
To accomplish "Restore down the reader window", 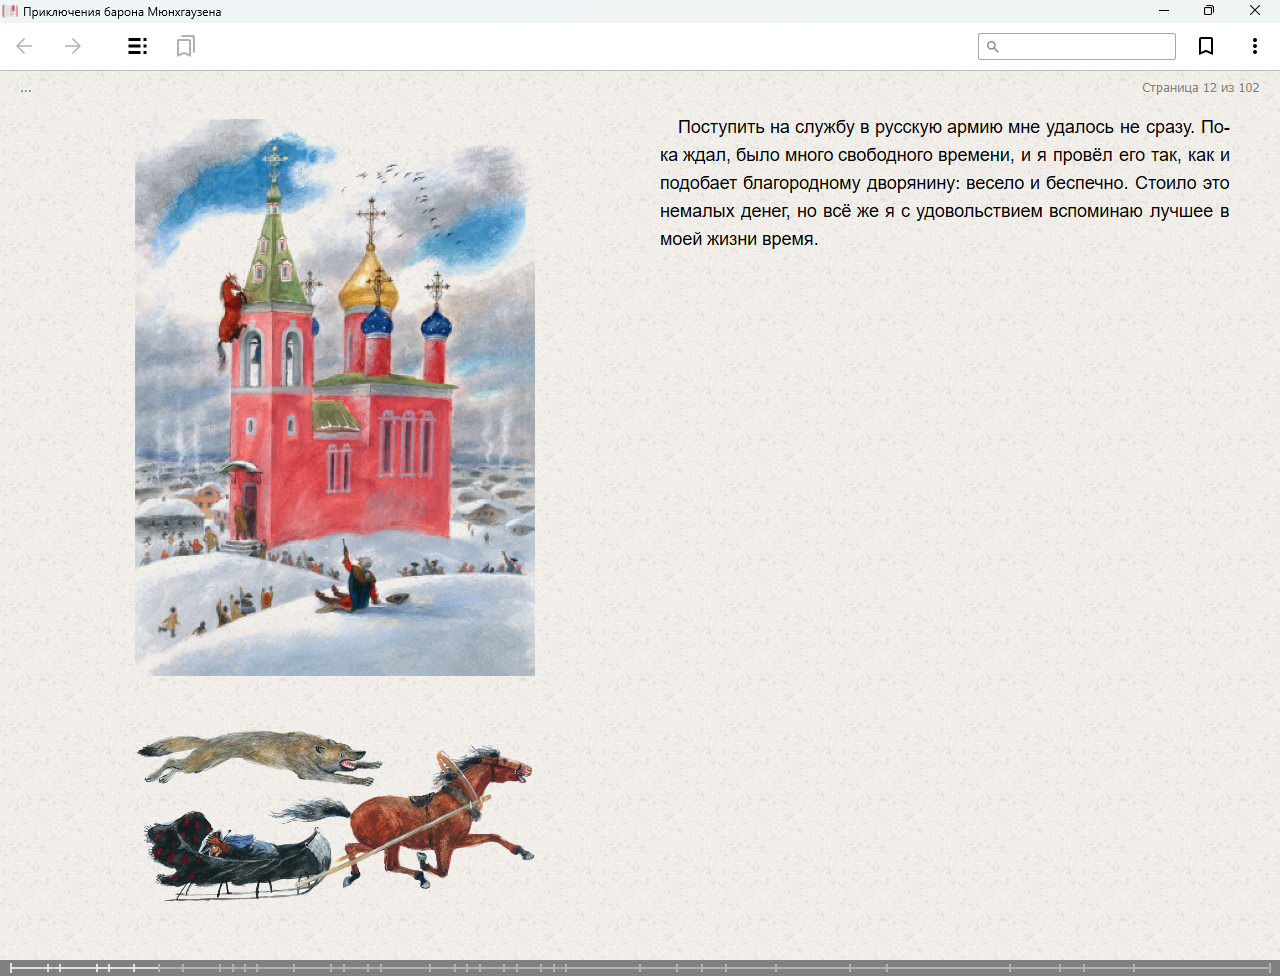I will [1209, 11].
